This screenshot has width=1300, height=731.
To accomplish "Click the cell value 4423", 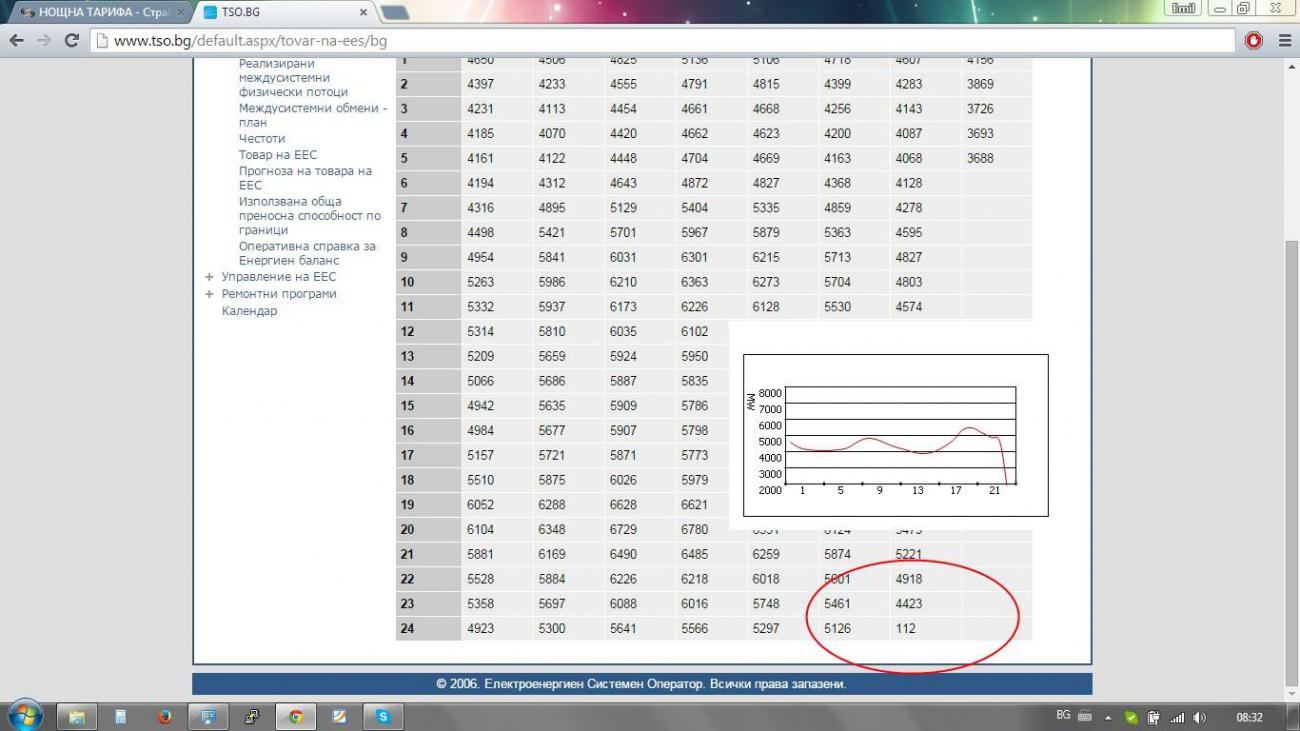I will click(x=909, y=604).
